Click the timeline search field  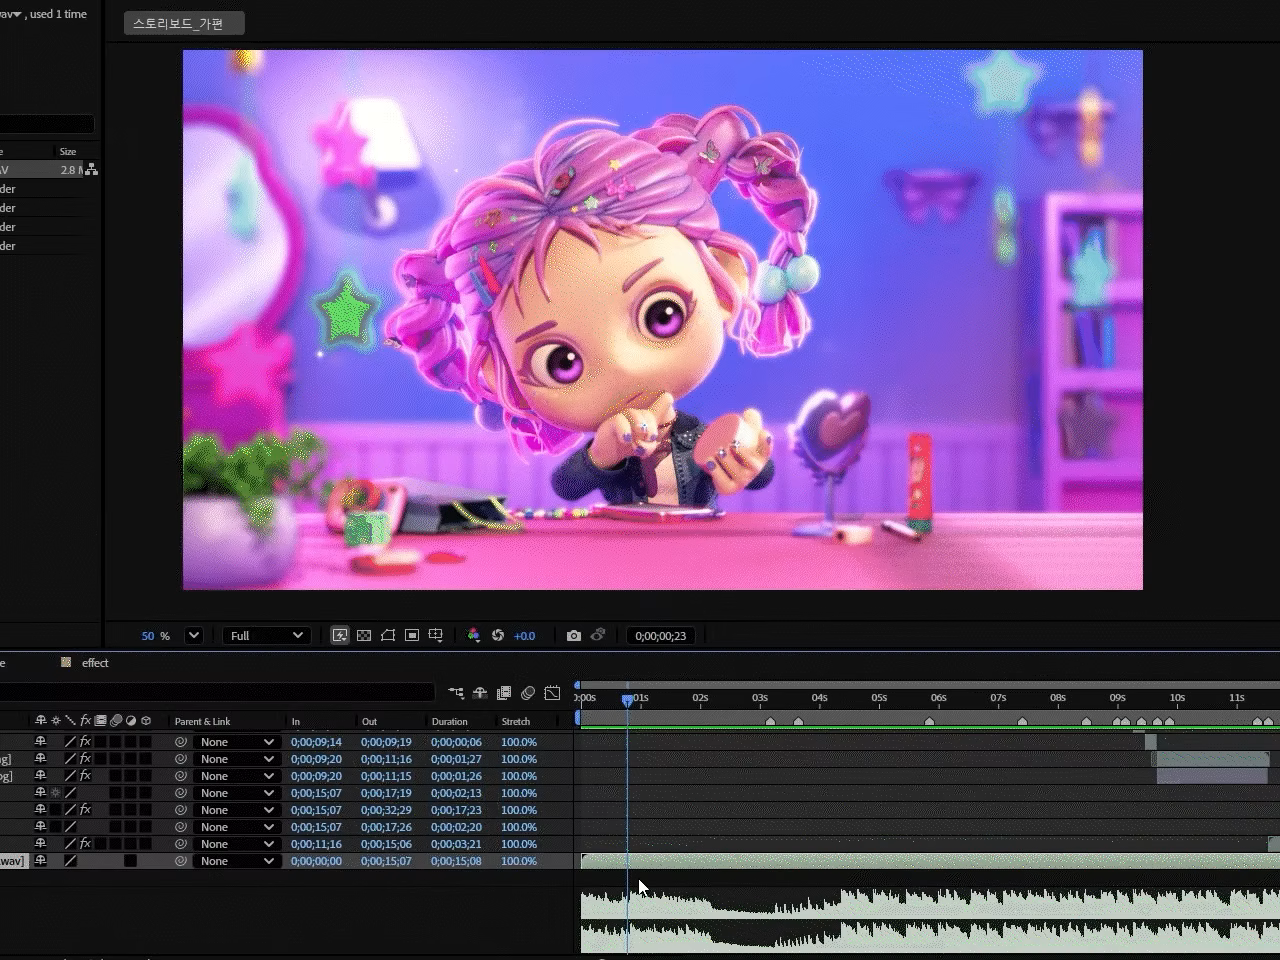(217, 692)
